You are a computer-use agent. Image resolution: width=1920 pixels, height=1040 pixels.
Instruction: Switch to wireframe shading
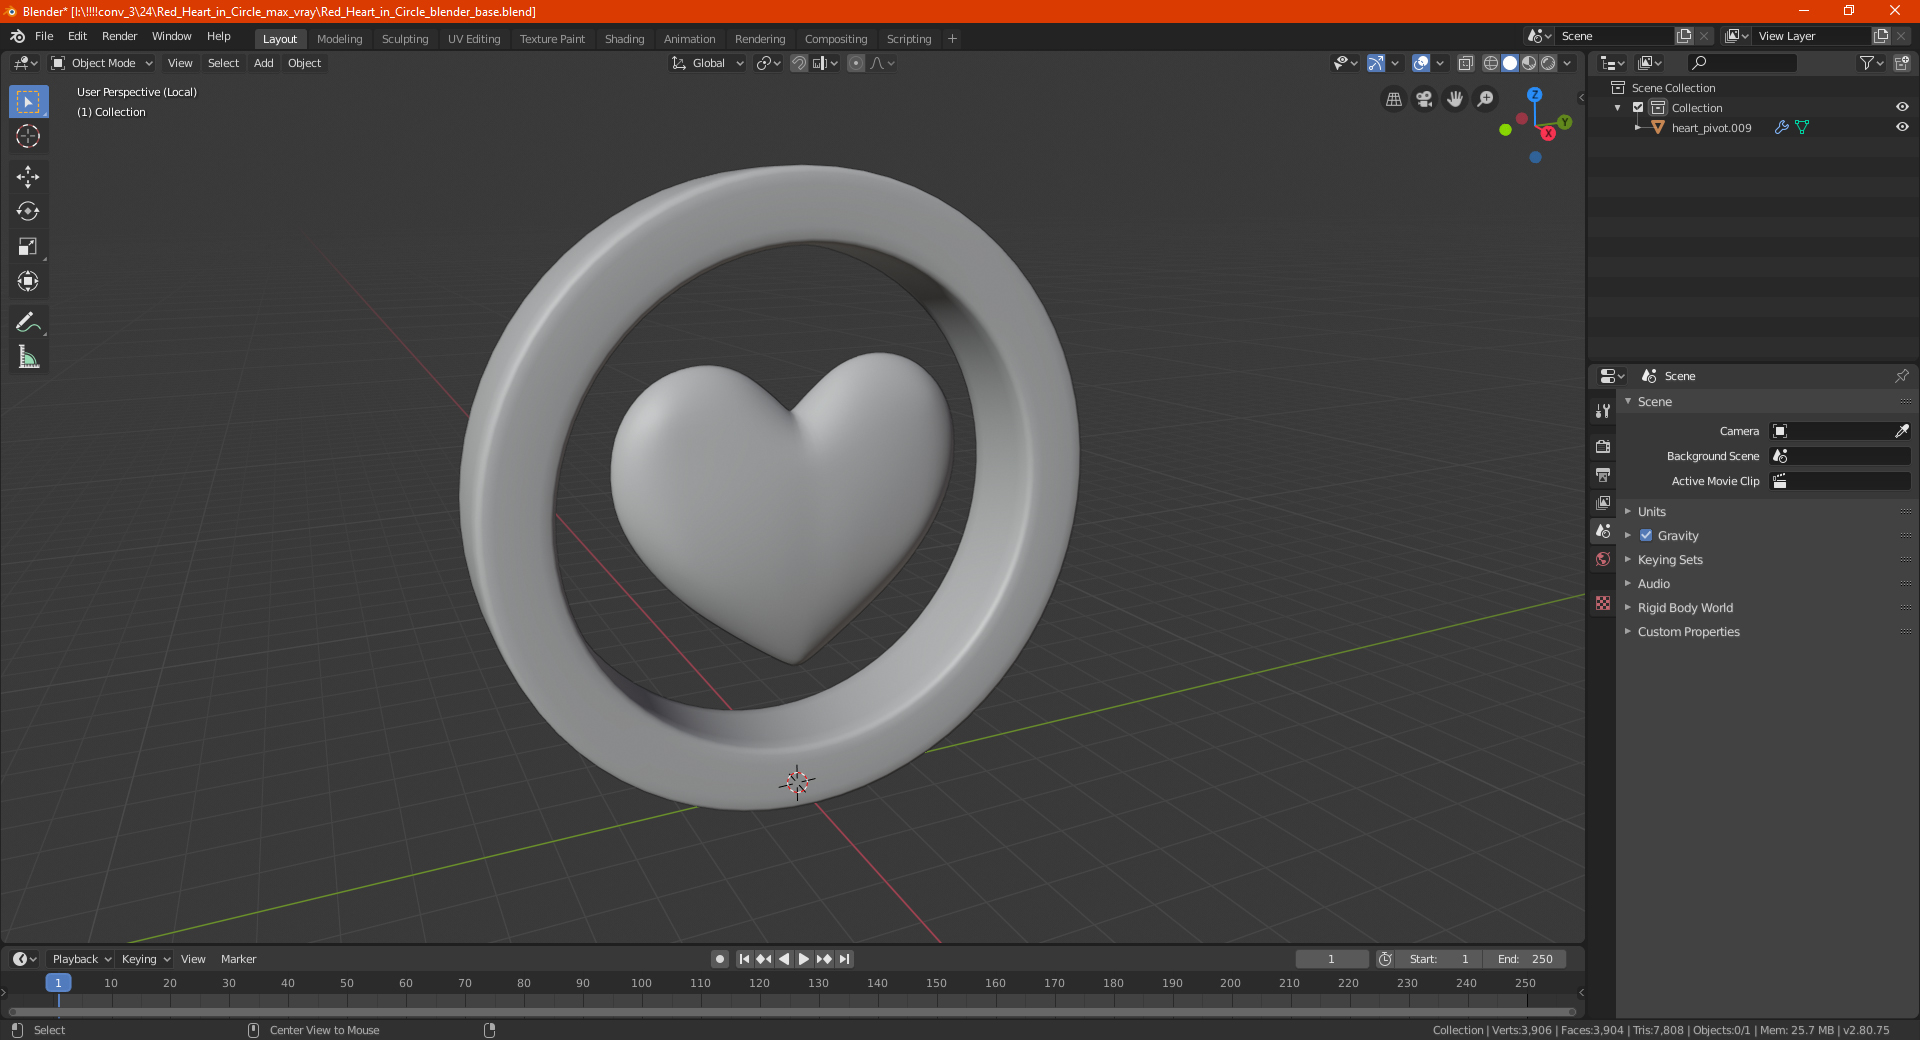1490,63
